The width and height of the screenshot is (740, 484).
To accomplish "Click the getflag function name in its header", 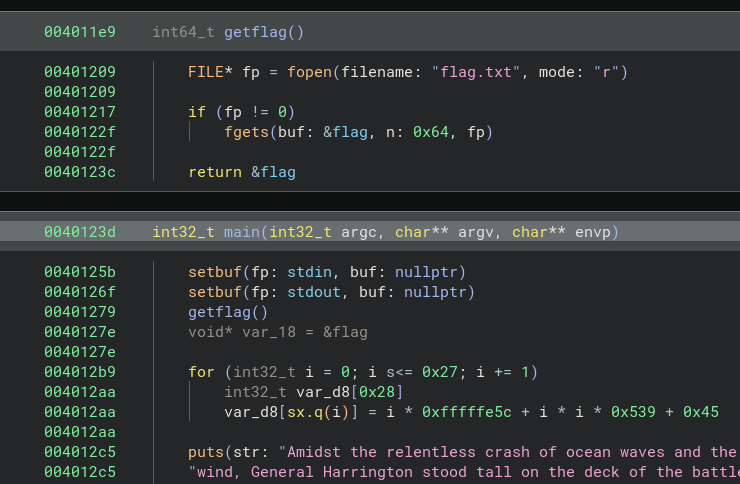I will click(255, 32).
